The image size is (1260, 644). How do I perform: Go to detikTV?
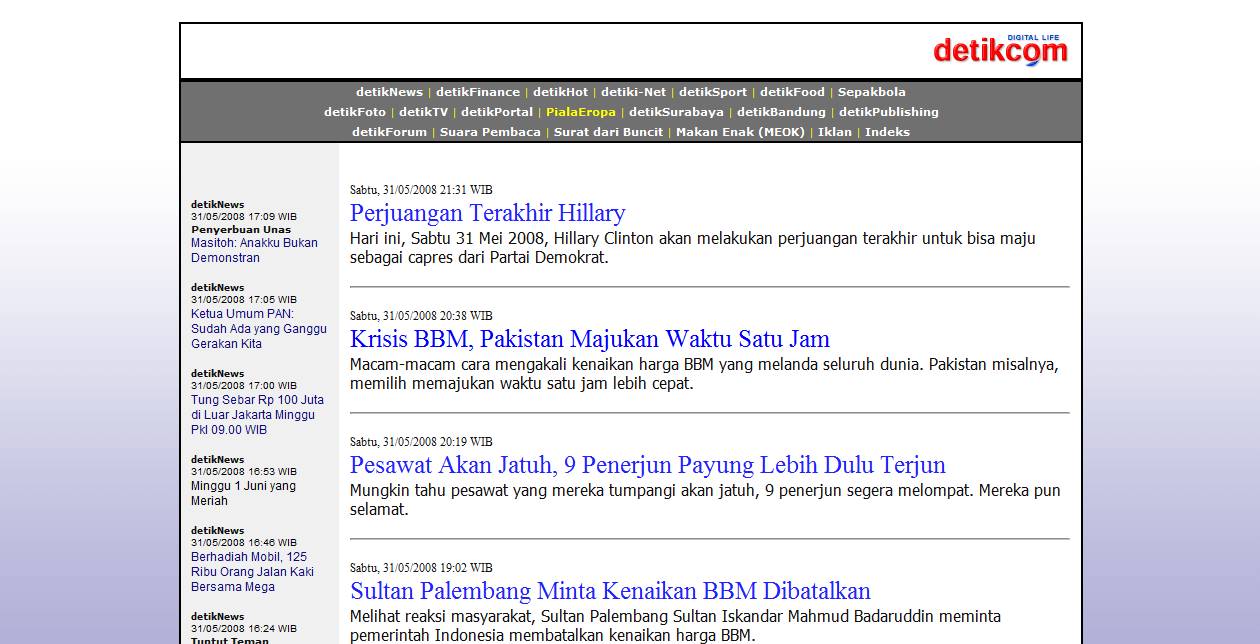[423, 112]
